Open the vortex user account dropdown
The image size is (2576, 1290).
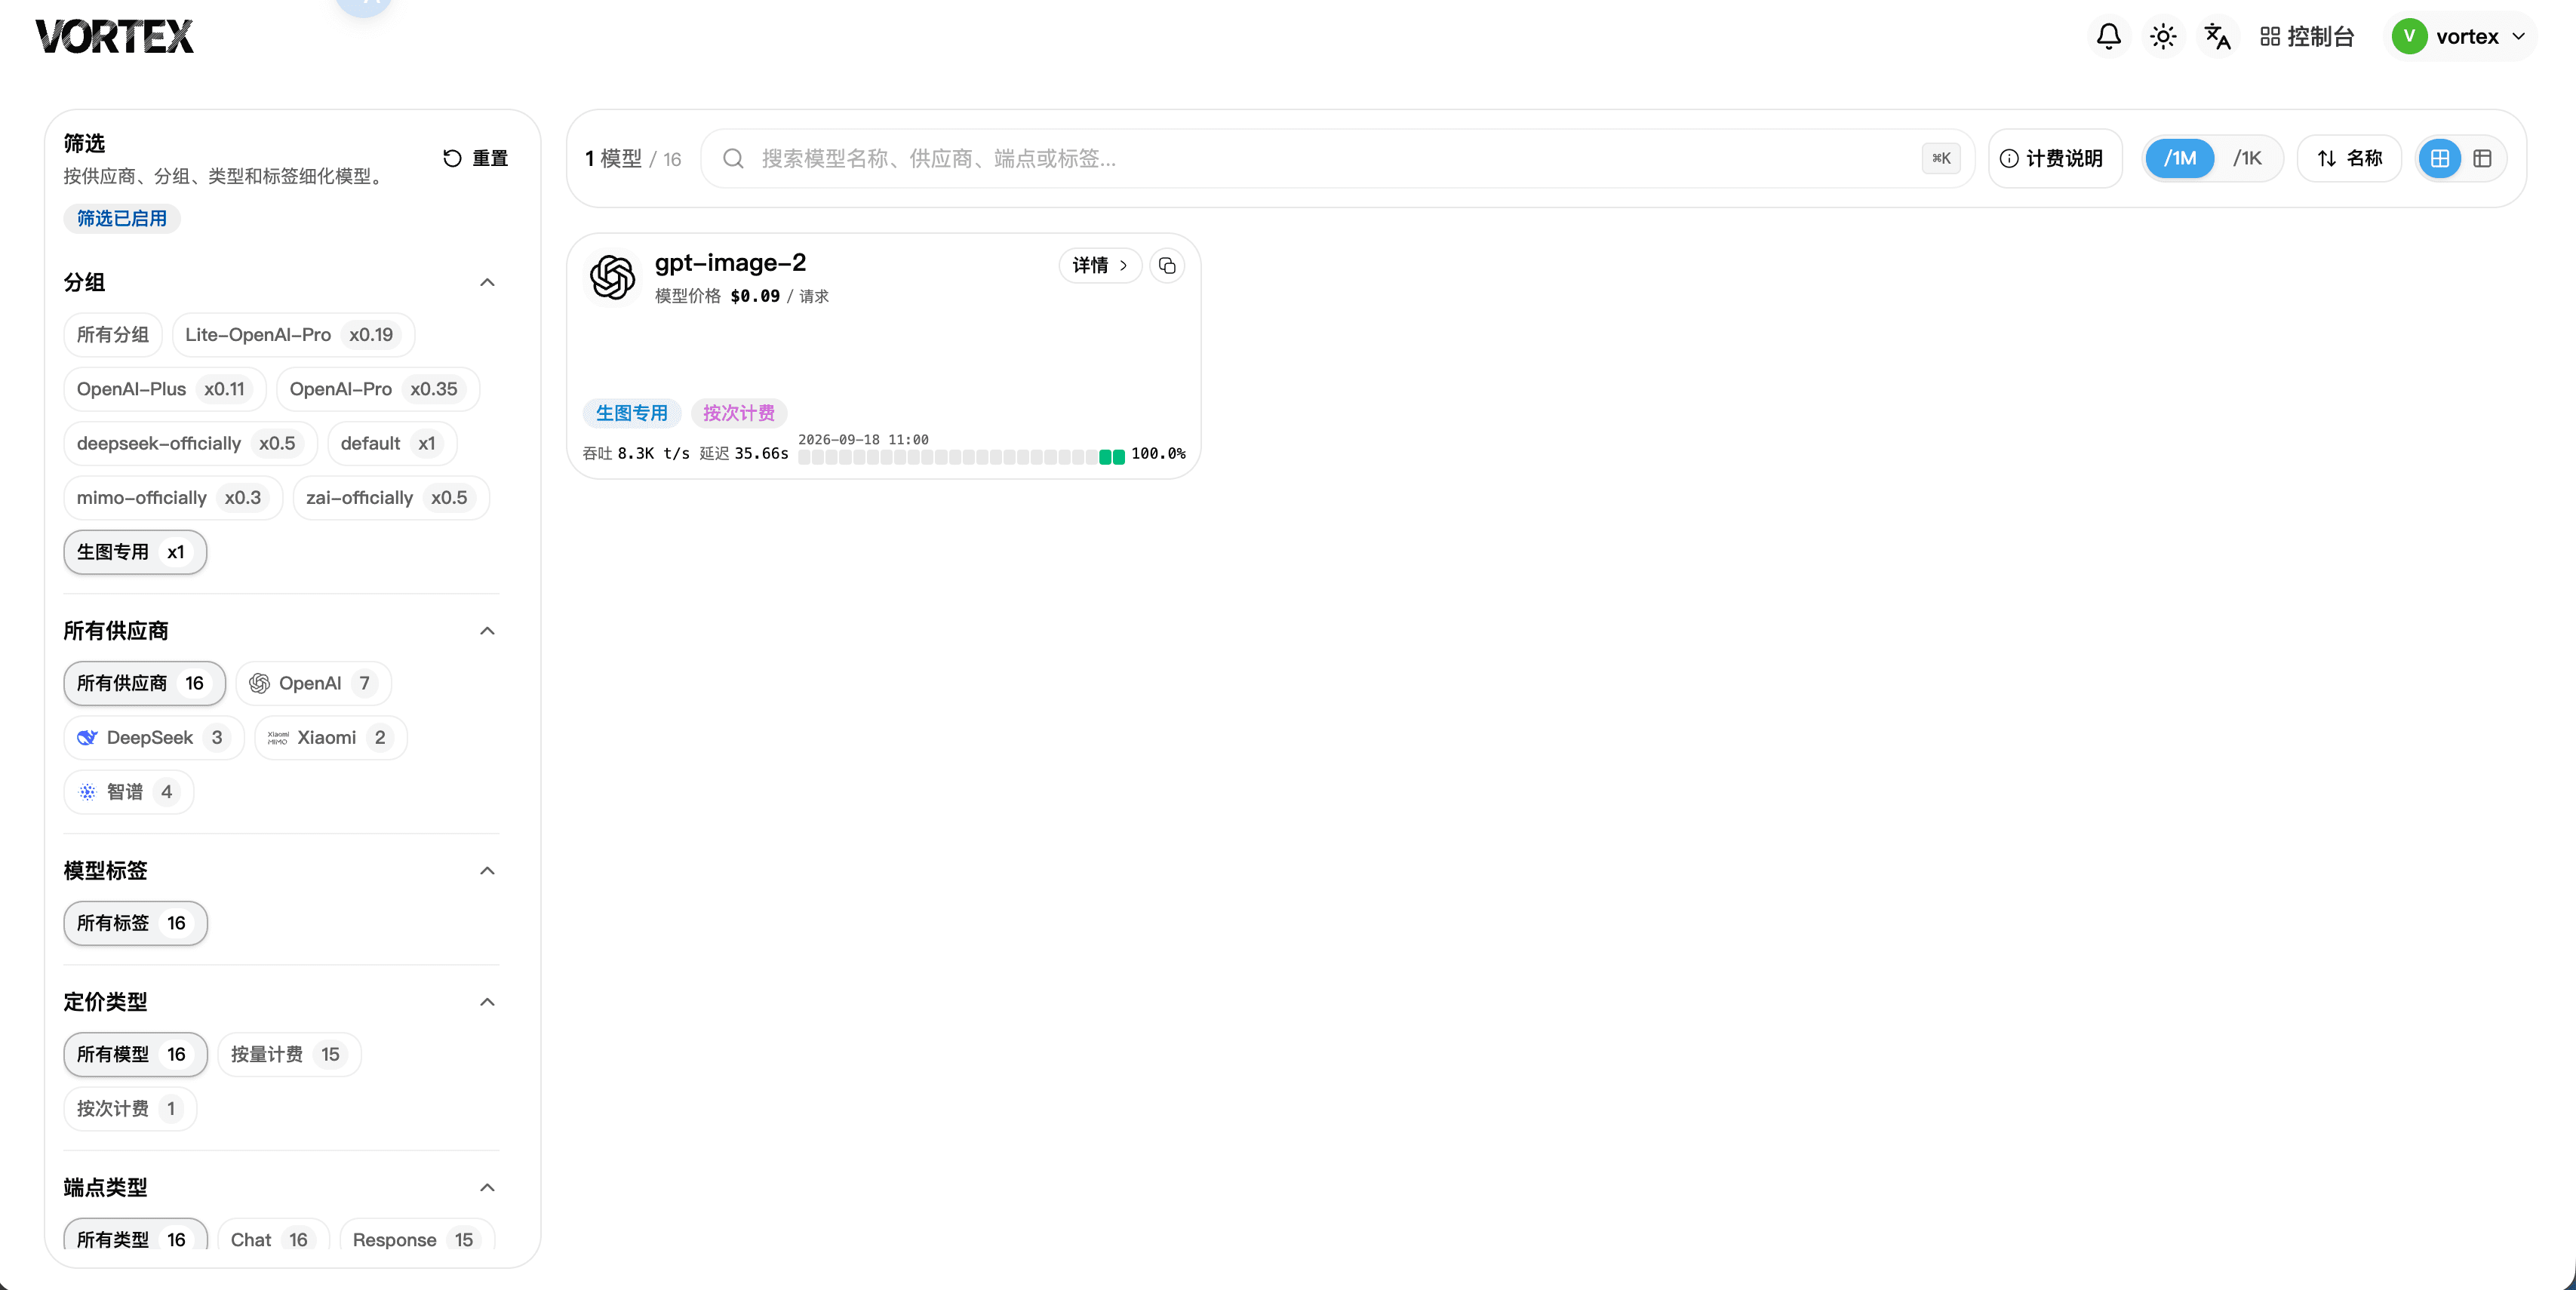point(2462,37)
